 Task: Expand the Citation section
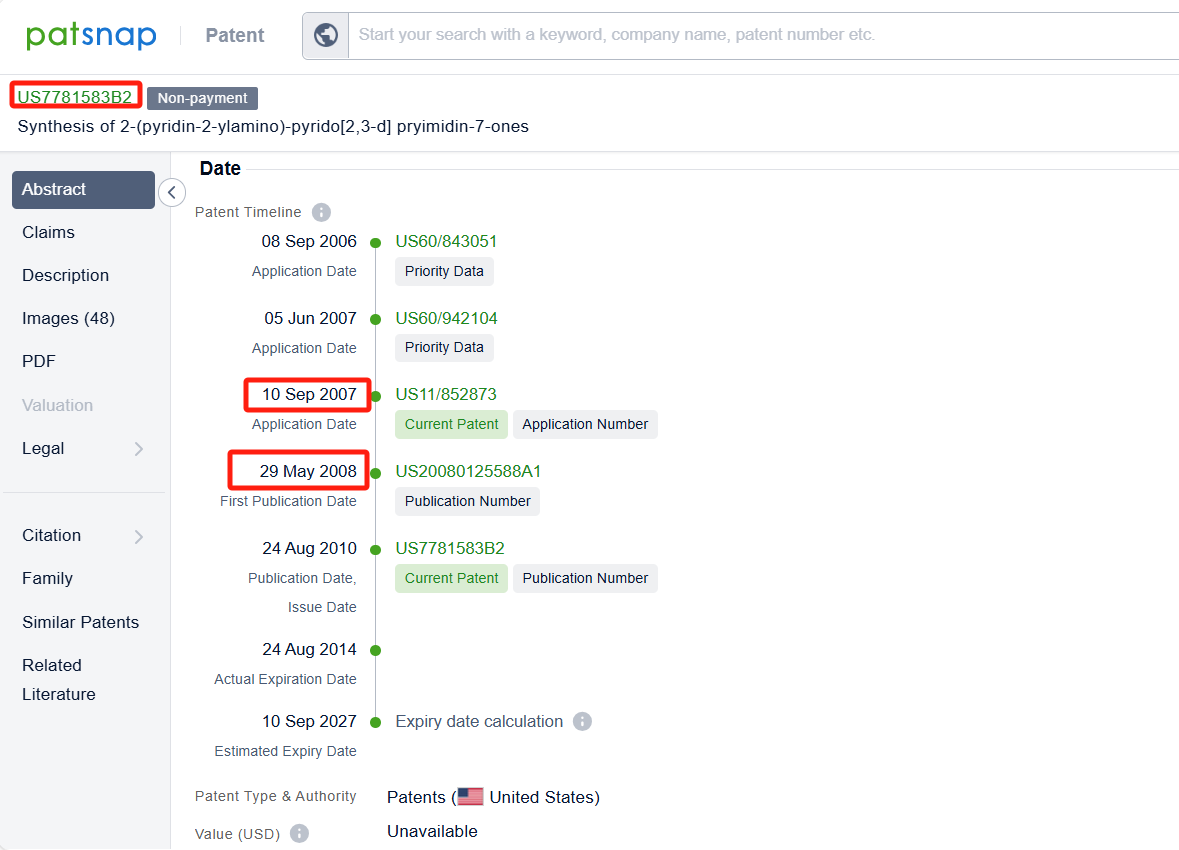138,536
